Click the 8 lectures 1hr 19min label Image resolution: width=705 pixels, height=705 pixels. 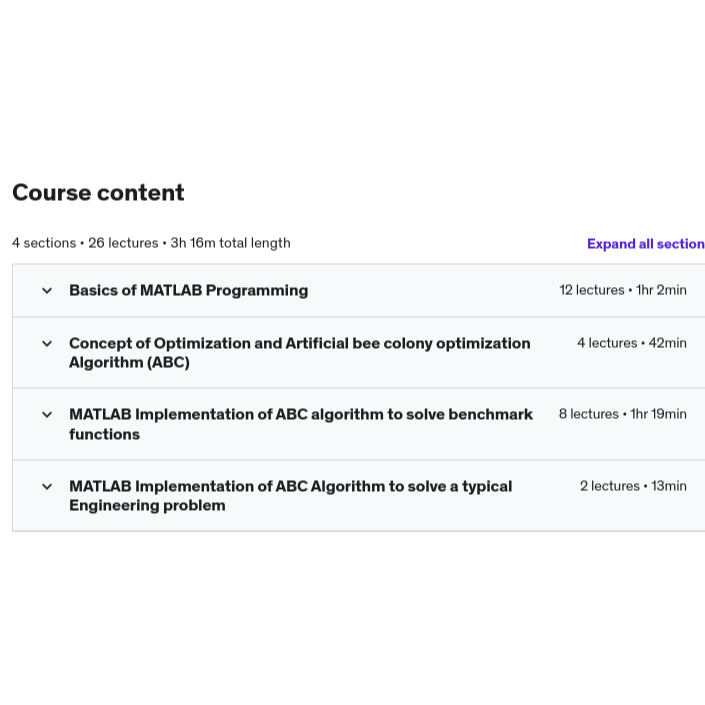pos(622,414)
